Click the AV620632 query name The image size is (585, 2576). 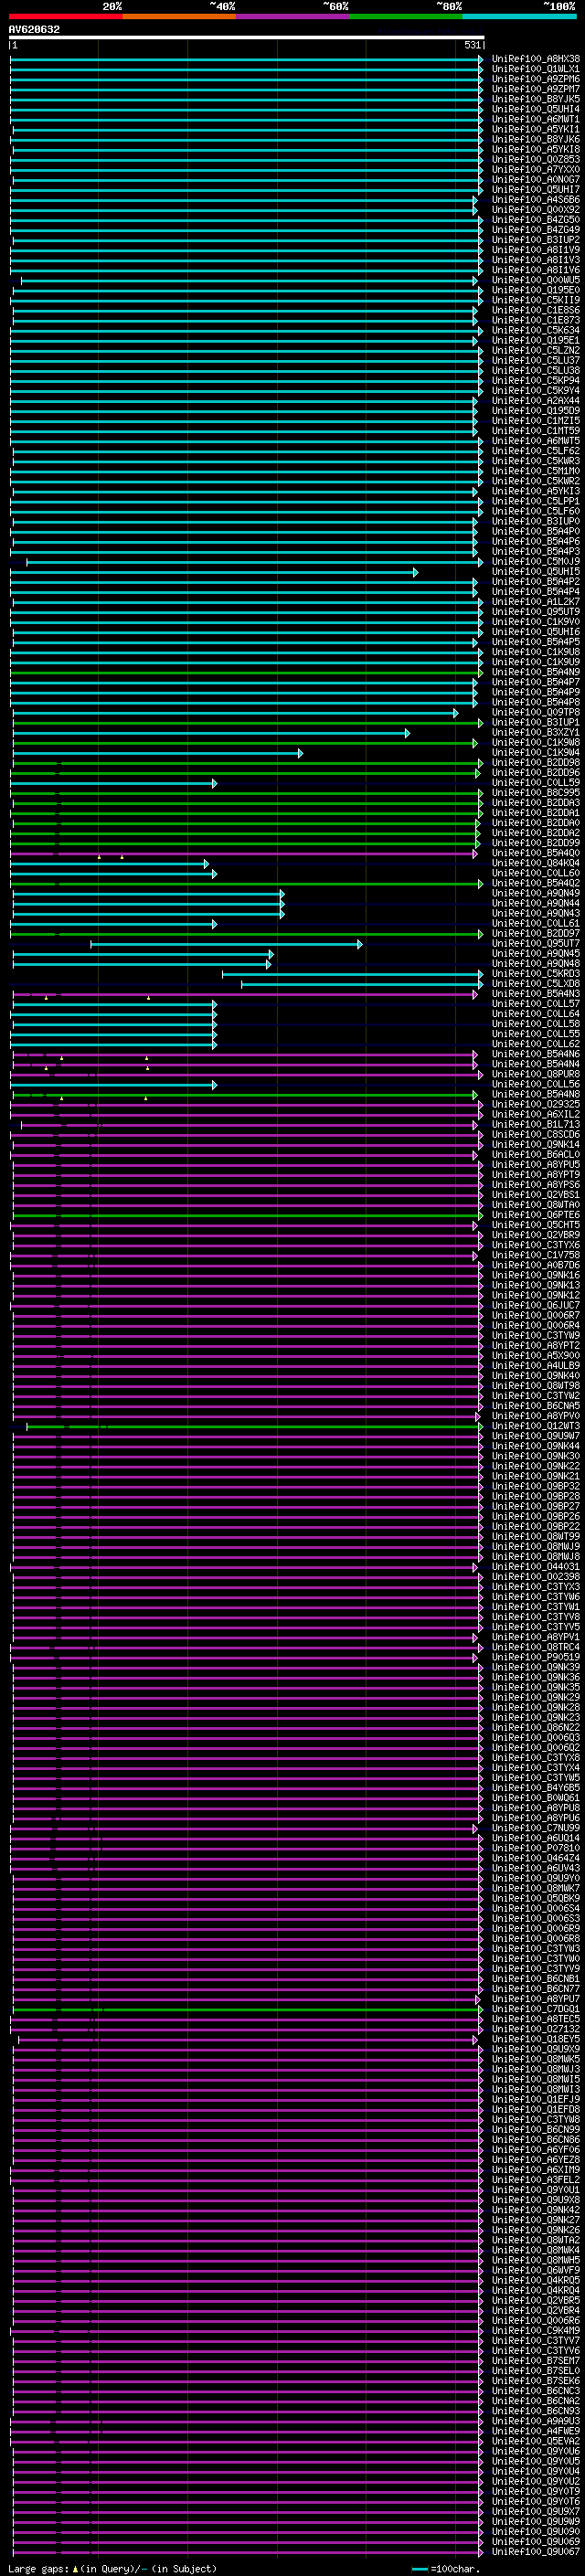(34, 30)
